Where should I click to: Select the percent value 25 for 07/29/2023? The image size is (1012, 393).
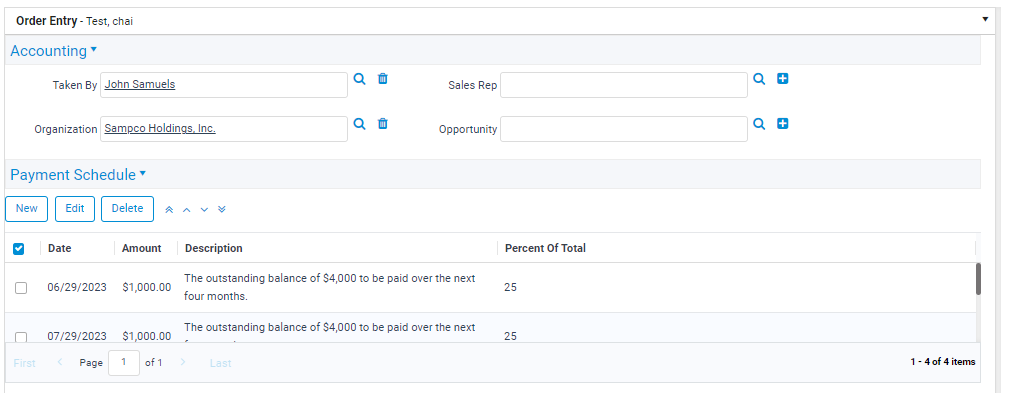point(510,336)
